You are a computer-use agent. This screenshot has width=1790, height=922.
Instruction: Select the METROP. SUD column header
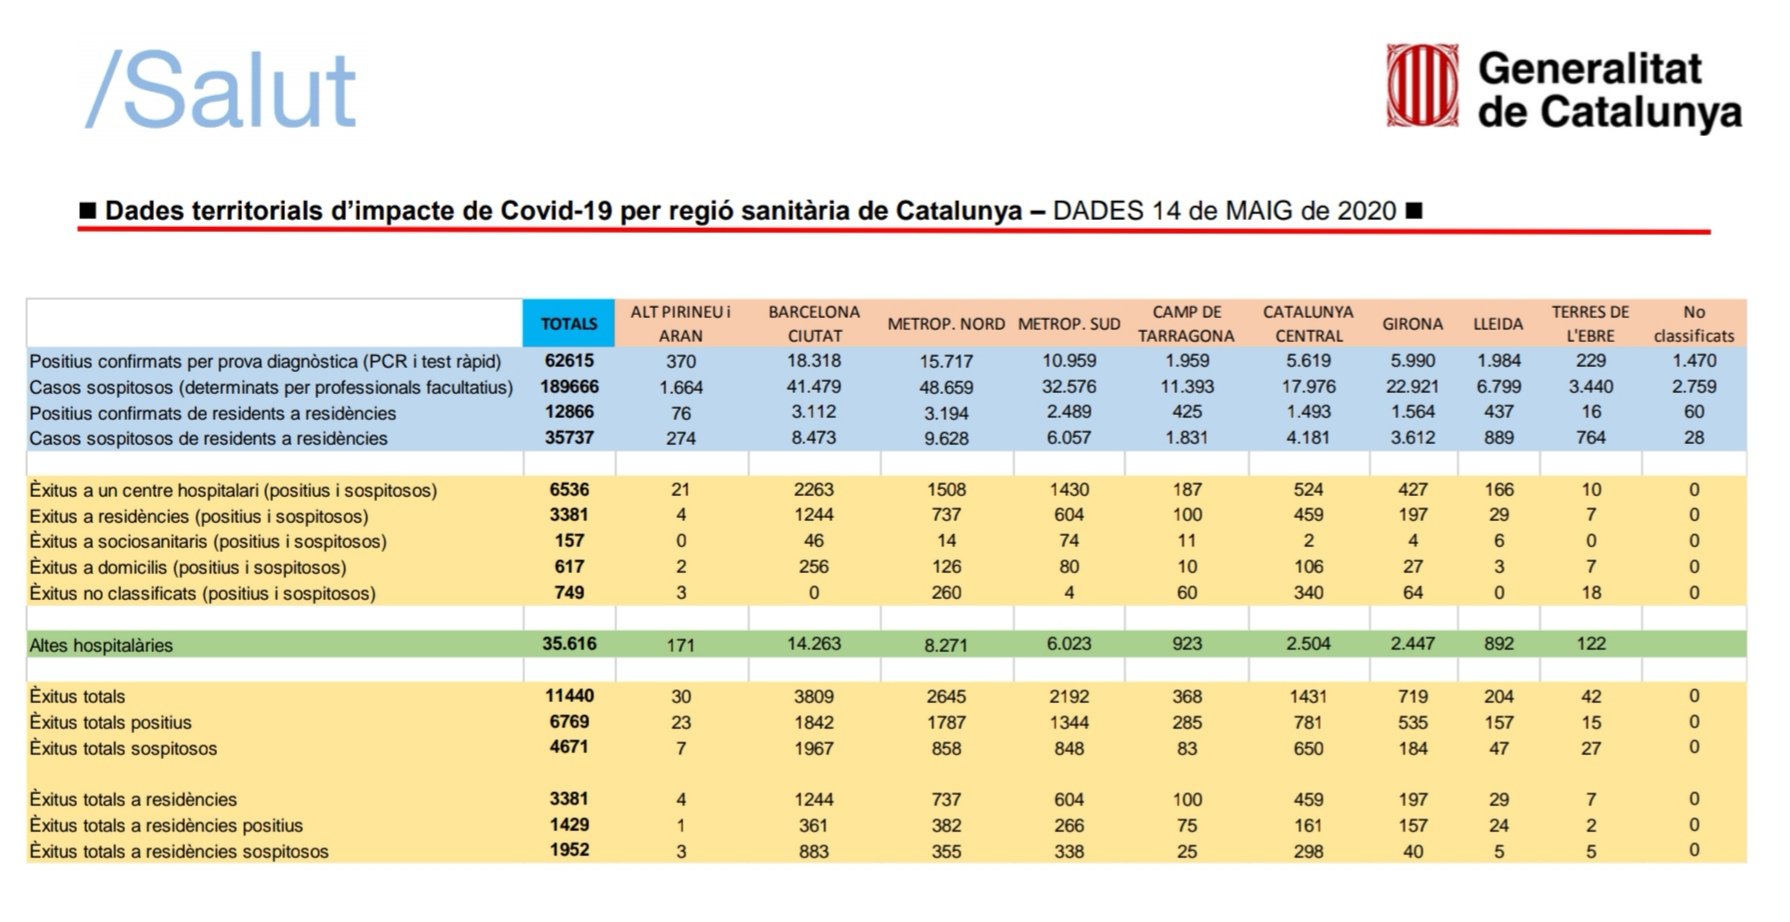1069,323
